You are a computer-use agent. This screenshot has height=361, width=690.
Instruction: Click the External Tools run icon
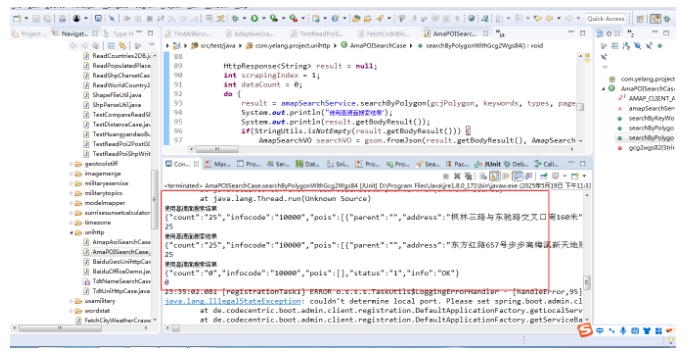tap(293, 18)
